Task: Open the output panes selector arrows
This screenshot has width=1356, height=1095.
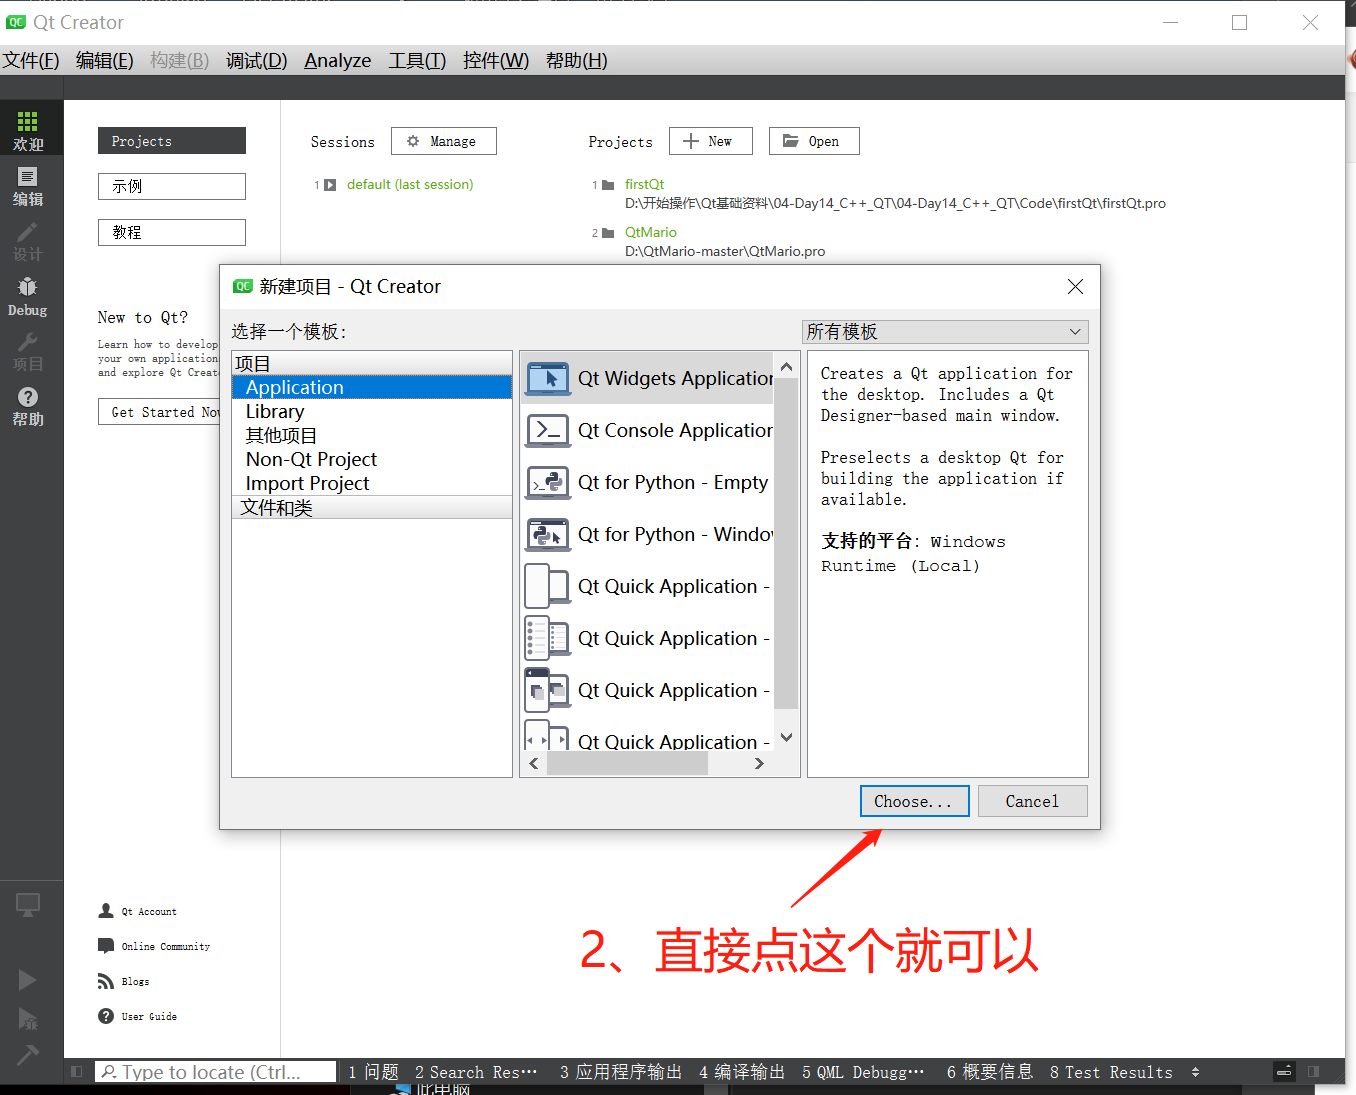Action: coord(1195,1072)
